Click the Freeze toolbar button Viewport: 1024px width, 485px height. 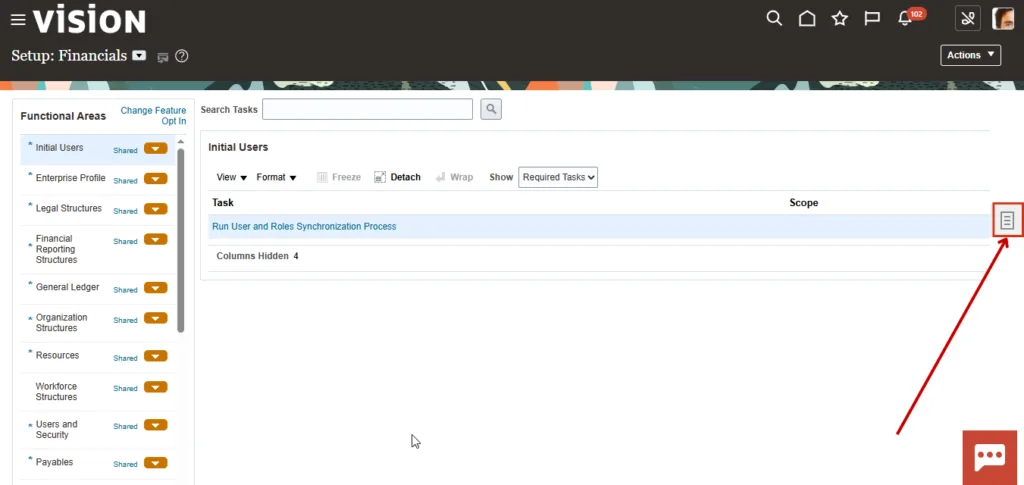tap(339, 177)
